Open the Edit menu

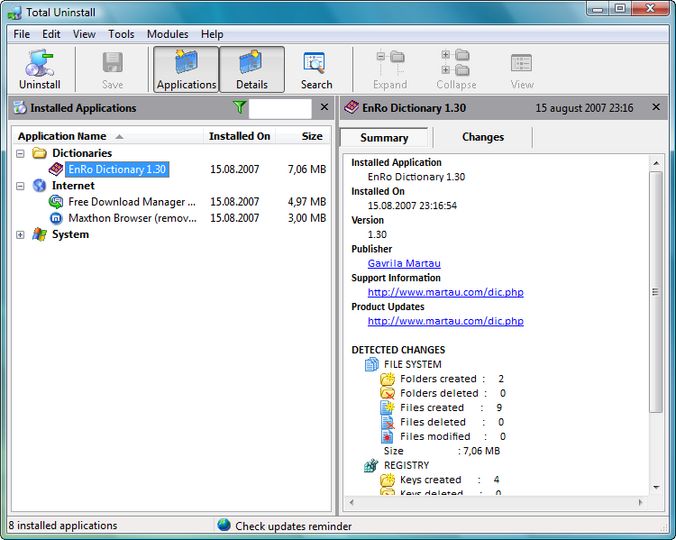click(x=51, y=34)
